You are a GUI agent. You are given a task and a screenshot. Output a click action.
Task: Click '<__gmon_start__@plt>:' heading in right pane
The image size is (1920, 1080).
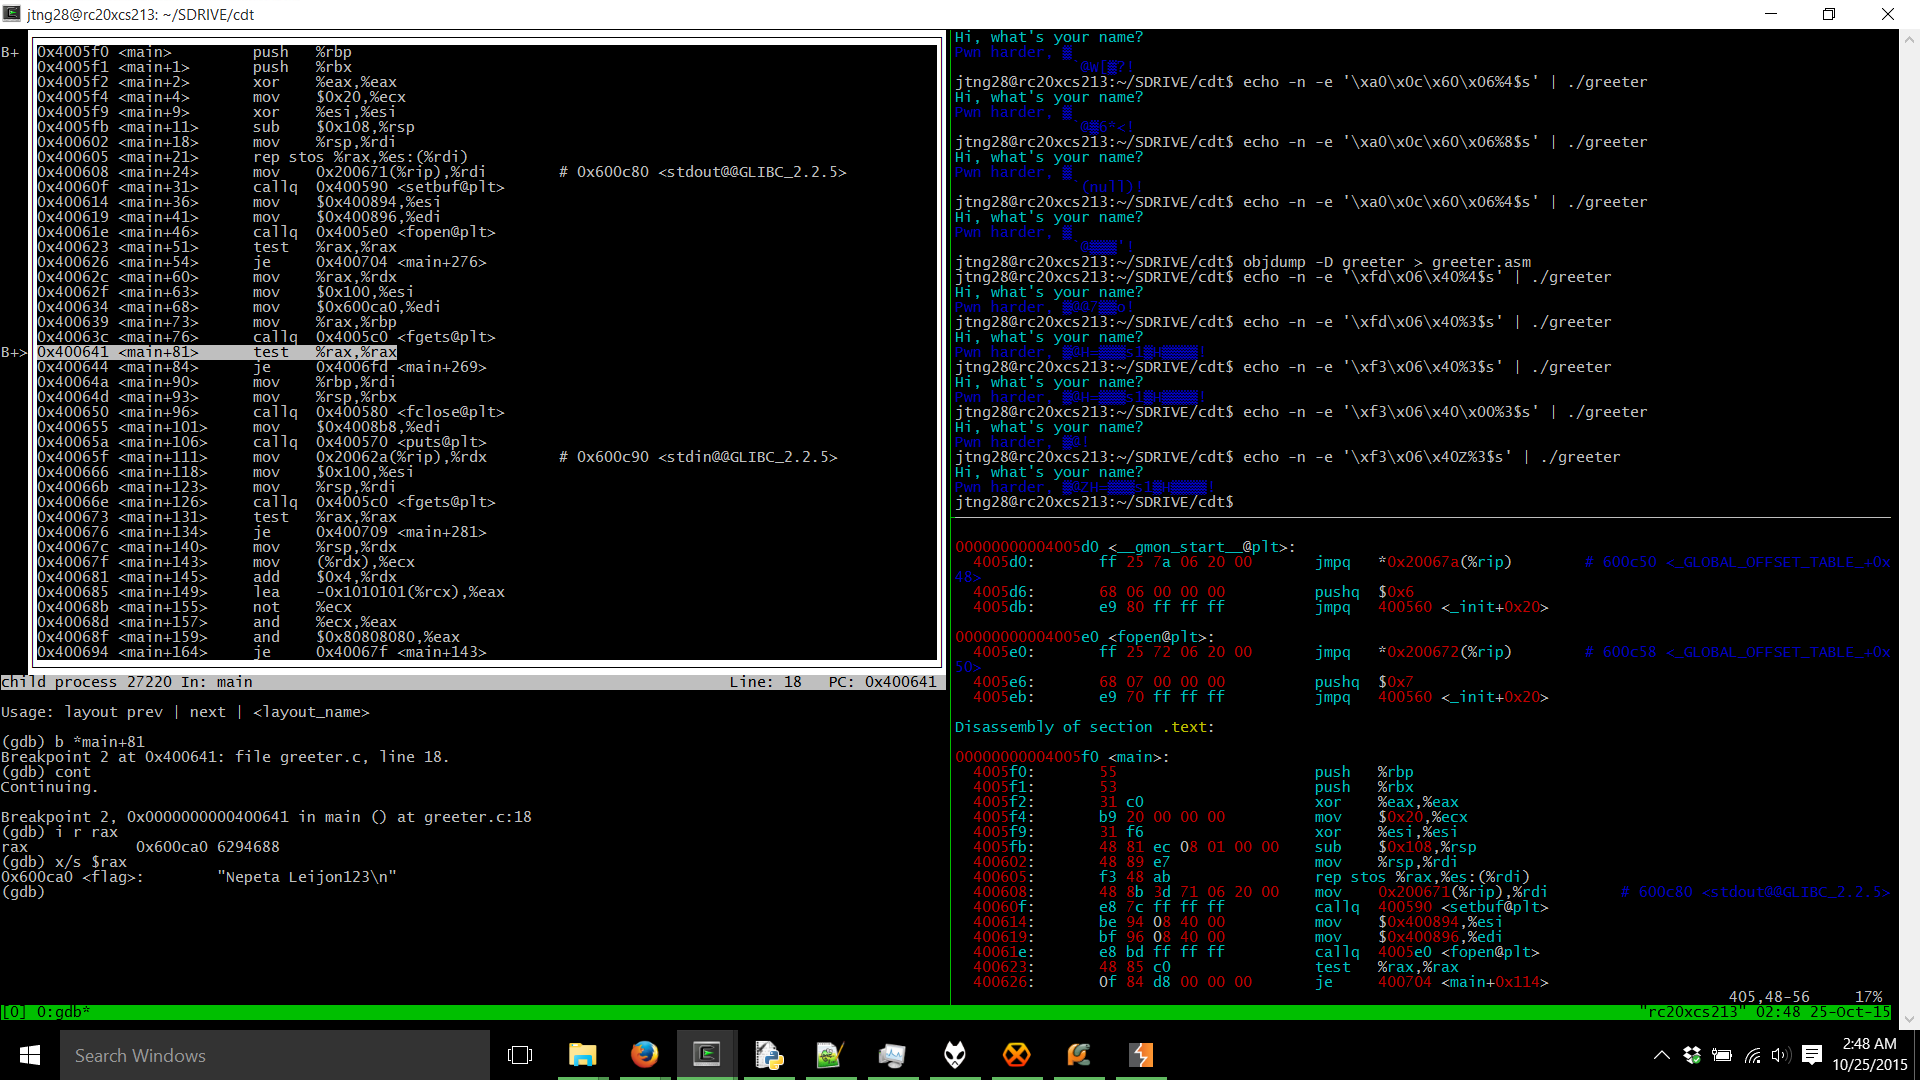[x=1202, y=547]
